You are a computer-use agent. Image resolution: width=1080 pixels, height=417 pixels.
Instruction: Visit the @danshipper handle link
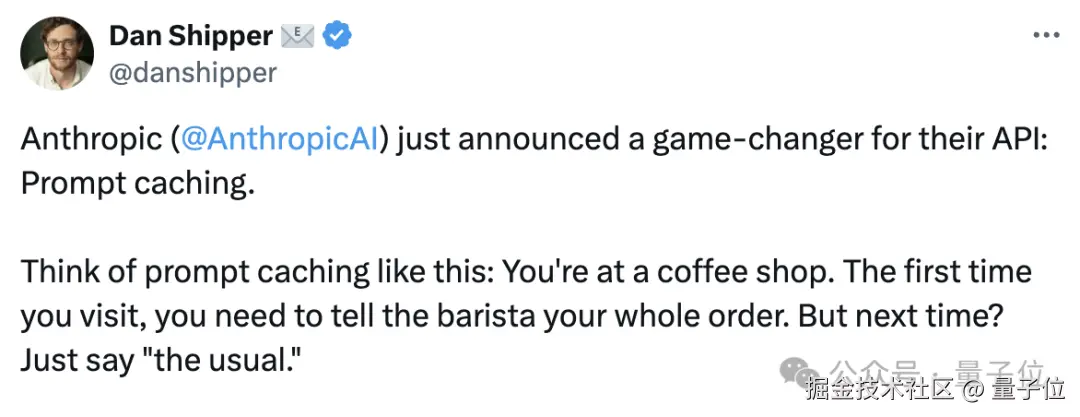click(x=192, y=73)
